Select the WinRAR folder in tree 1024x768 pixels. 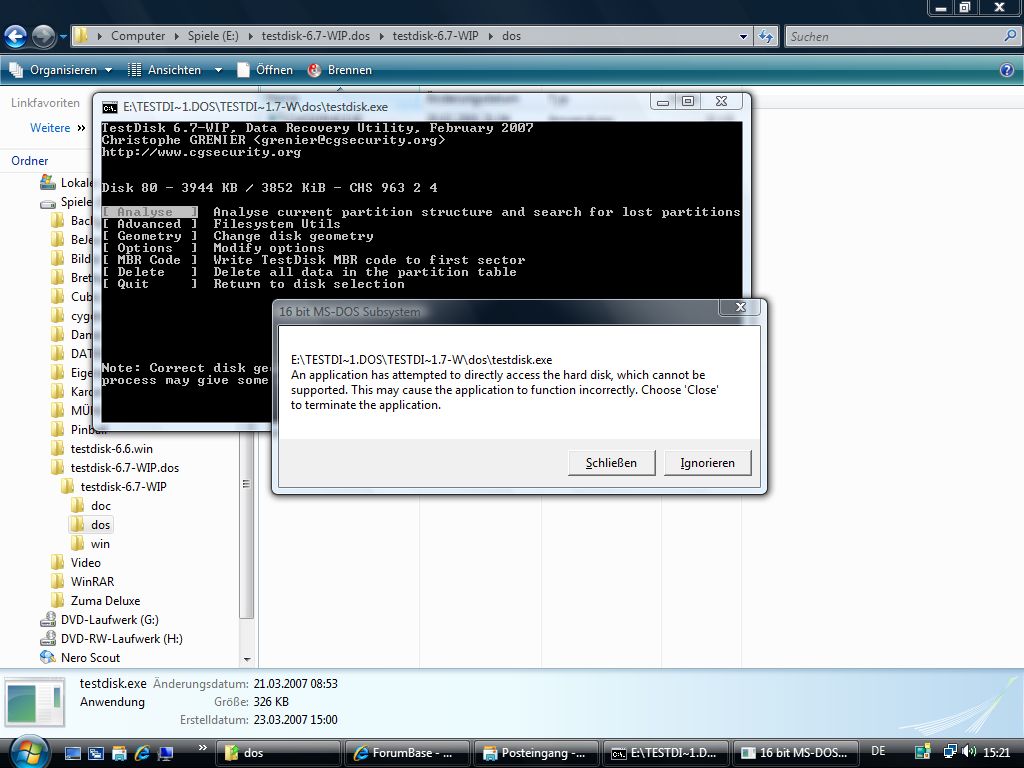[x=92, y=581]
